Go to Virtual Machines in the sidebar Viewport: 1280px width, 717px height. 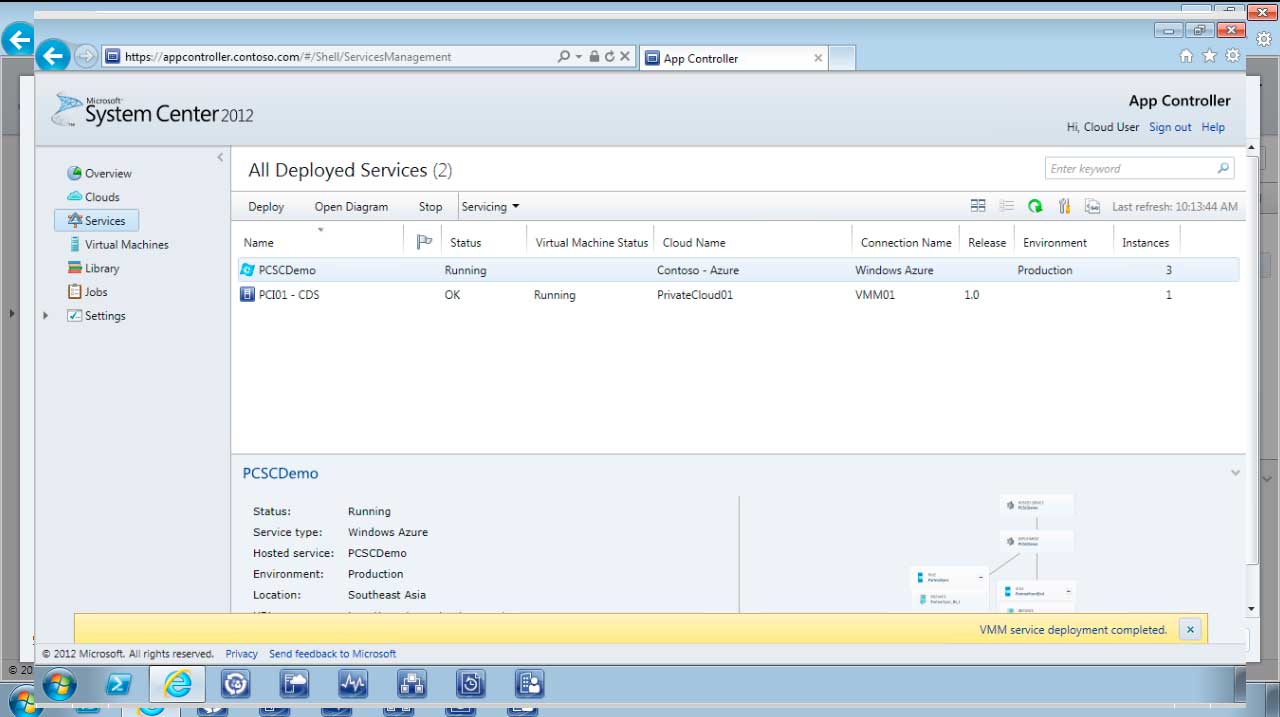click(118, 244)
